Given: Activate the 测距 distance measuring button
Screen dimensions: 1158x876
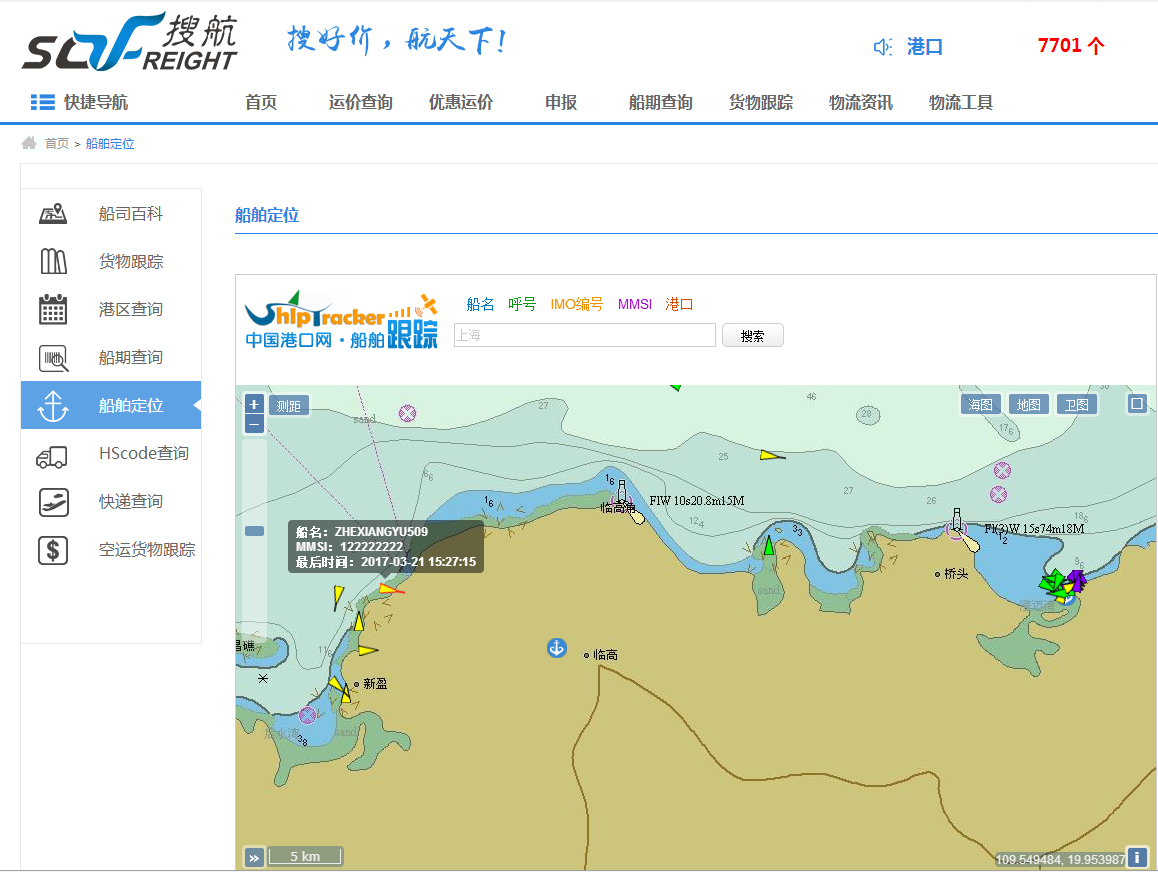Looking at the screenshot, I should [x=288, y=405].
